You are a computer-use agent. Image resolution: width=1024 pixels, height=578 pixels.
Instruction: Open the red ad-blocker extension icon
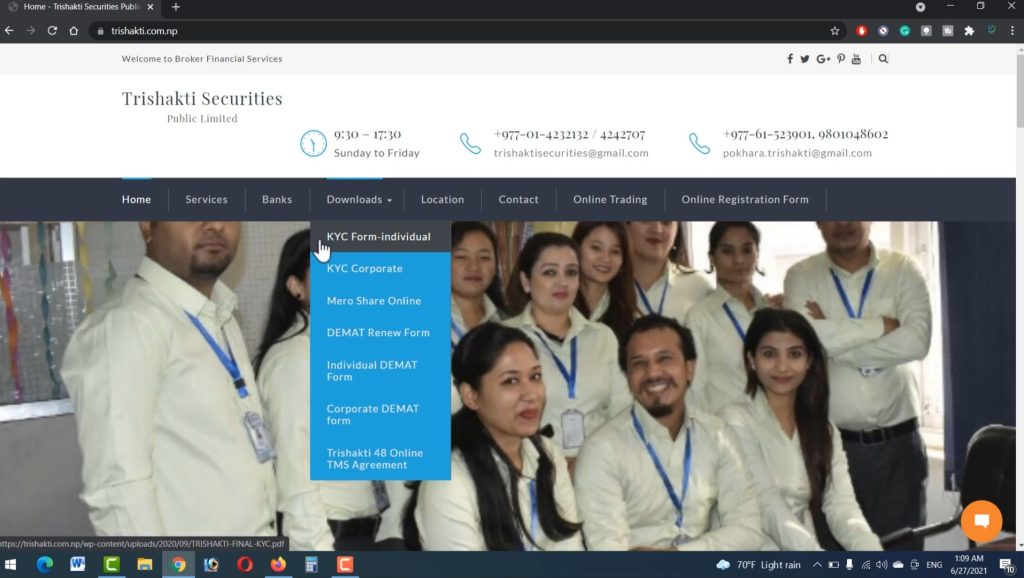click(861, 31)
